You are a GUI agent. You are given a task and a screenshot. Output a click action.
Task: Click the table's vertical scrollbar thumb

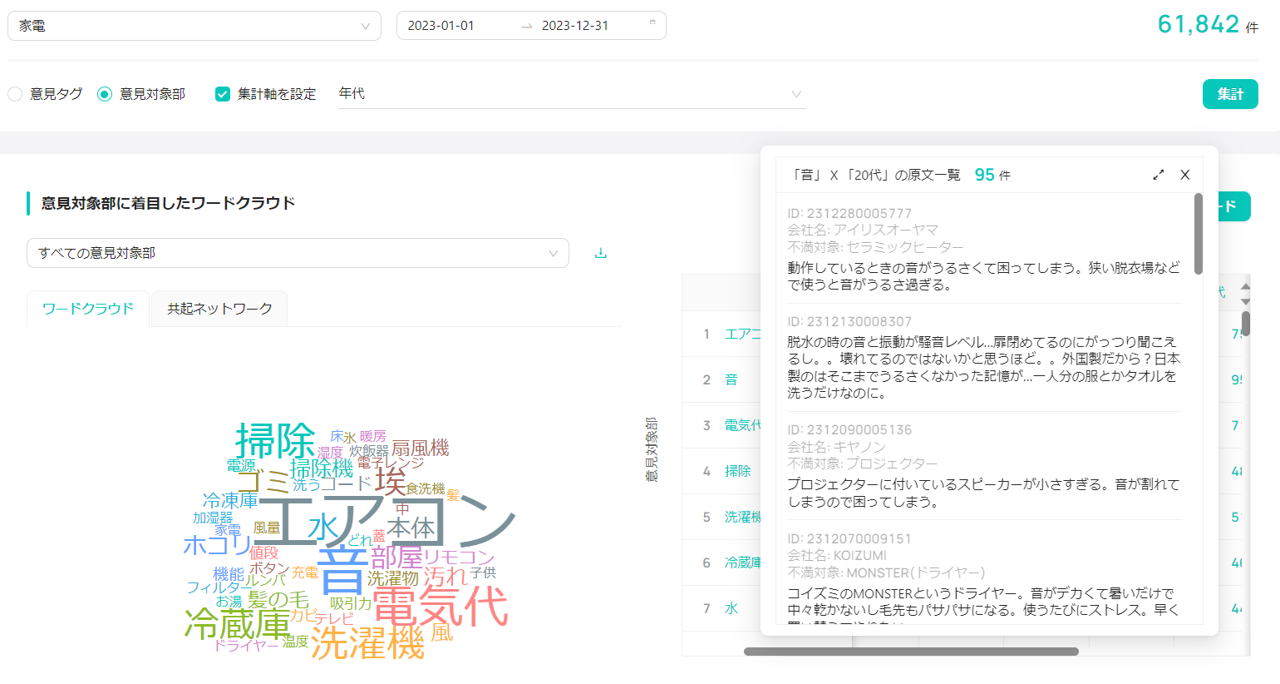1246,323
